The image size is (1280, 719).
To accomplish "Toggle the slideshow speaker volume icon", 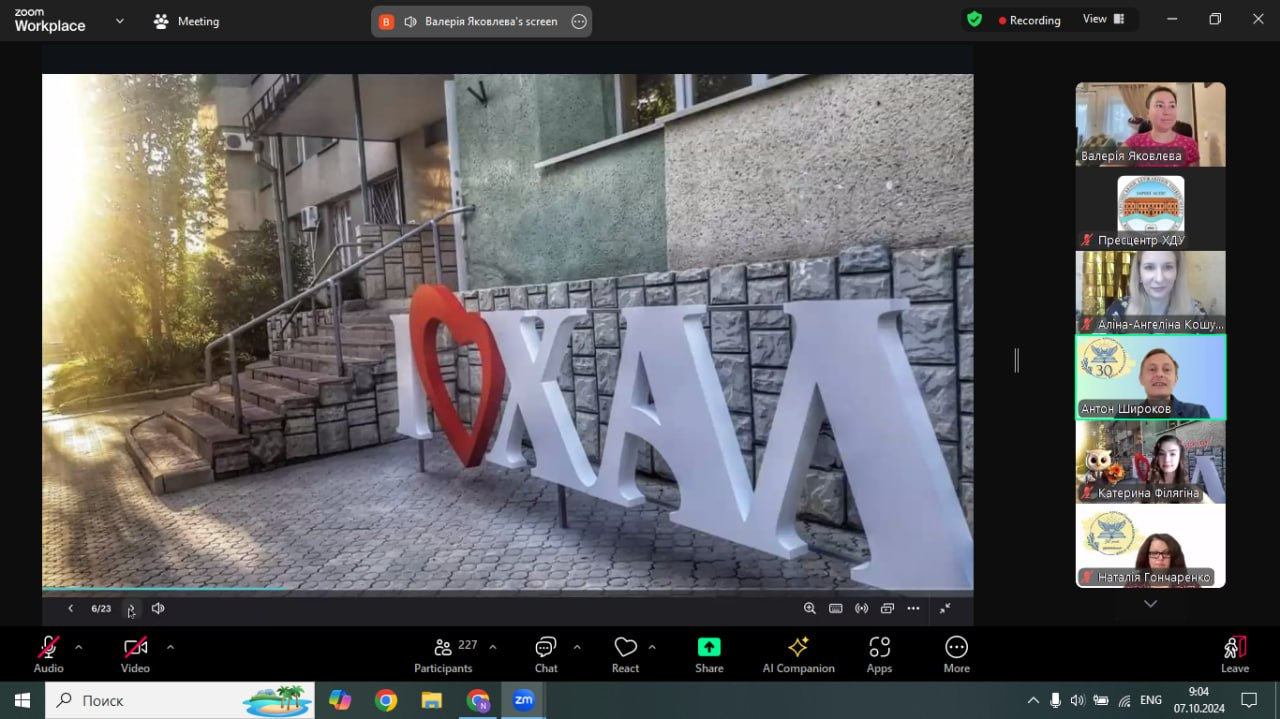I will coord(158,608).
